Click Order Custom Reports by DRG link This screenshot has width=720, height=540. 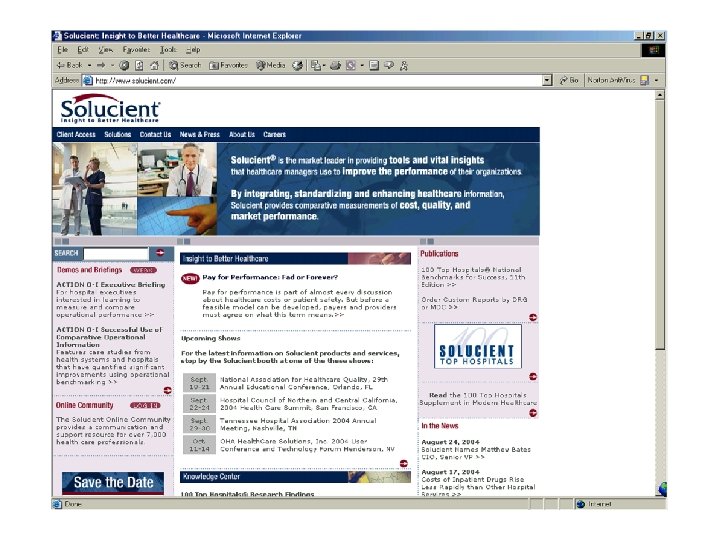point(474,303)
